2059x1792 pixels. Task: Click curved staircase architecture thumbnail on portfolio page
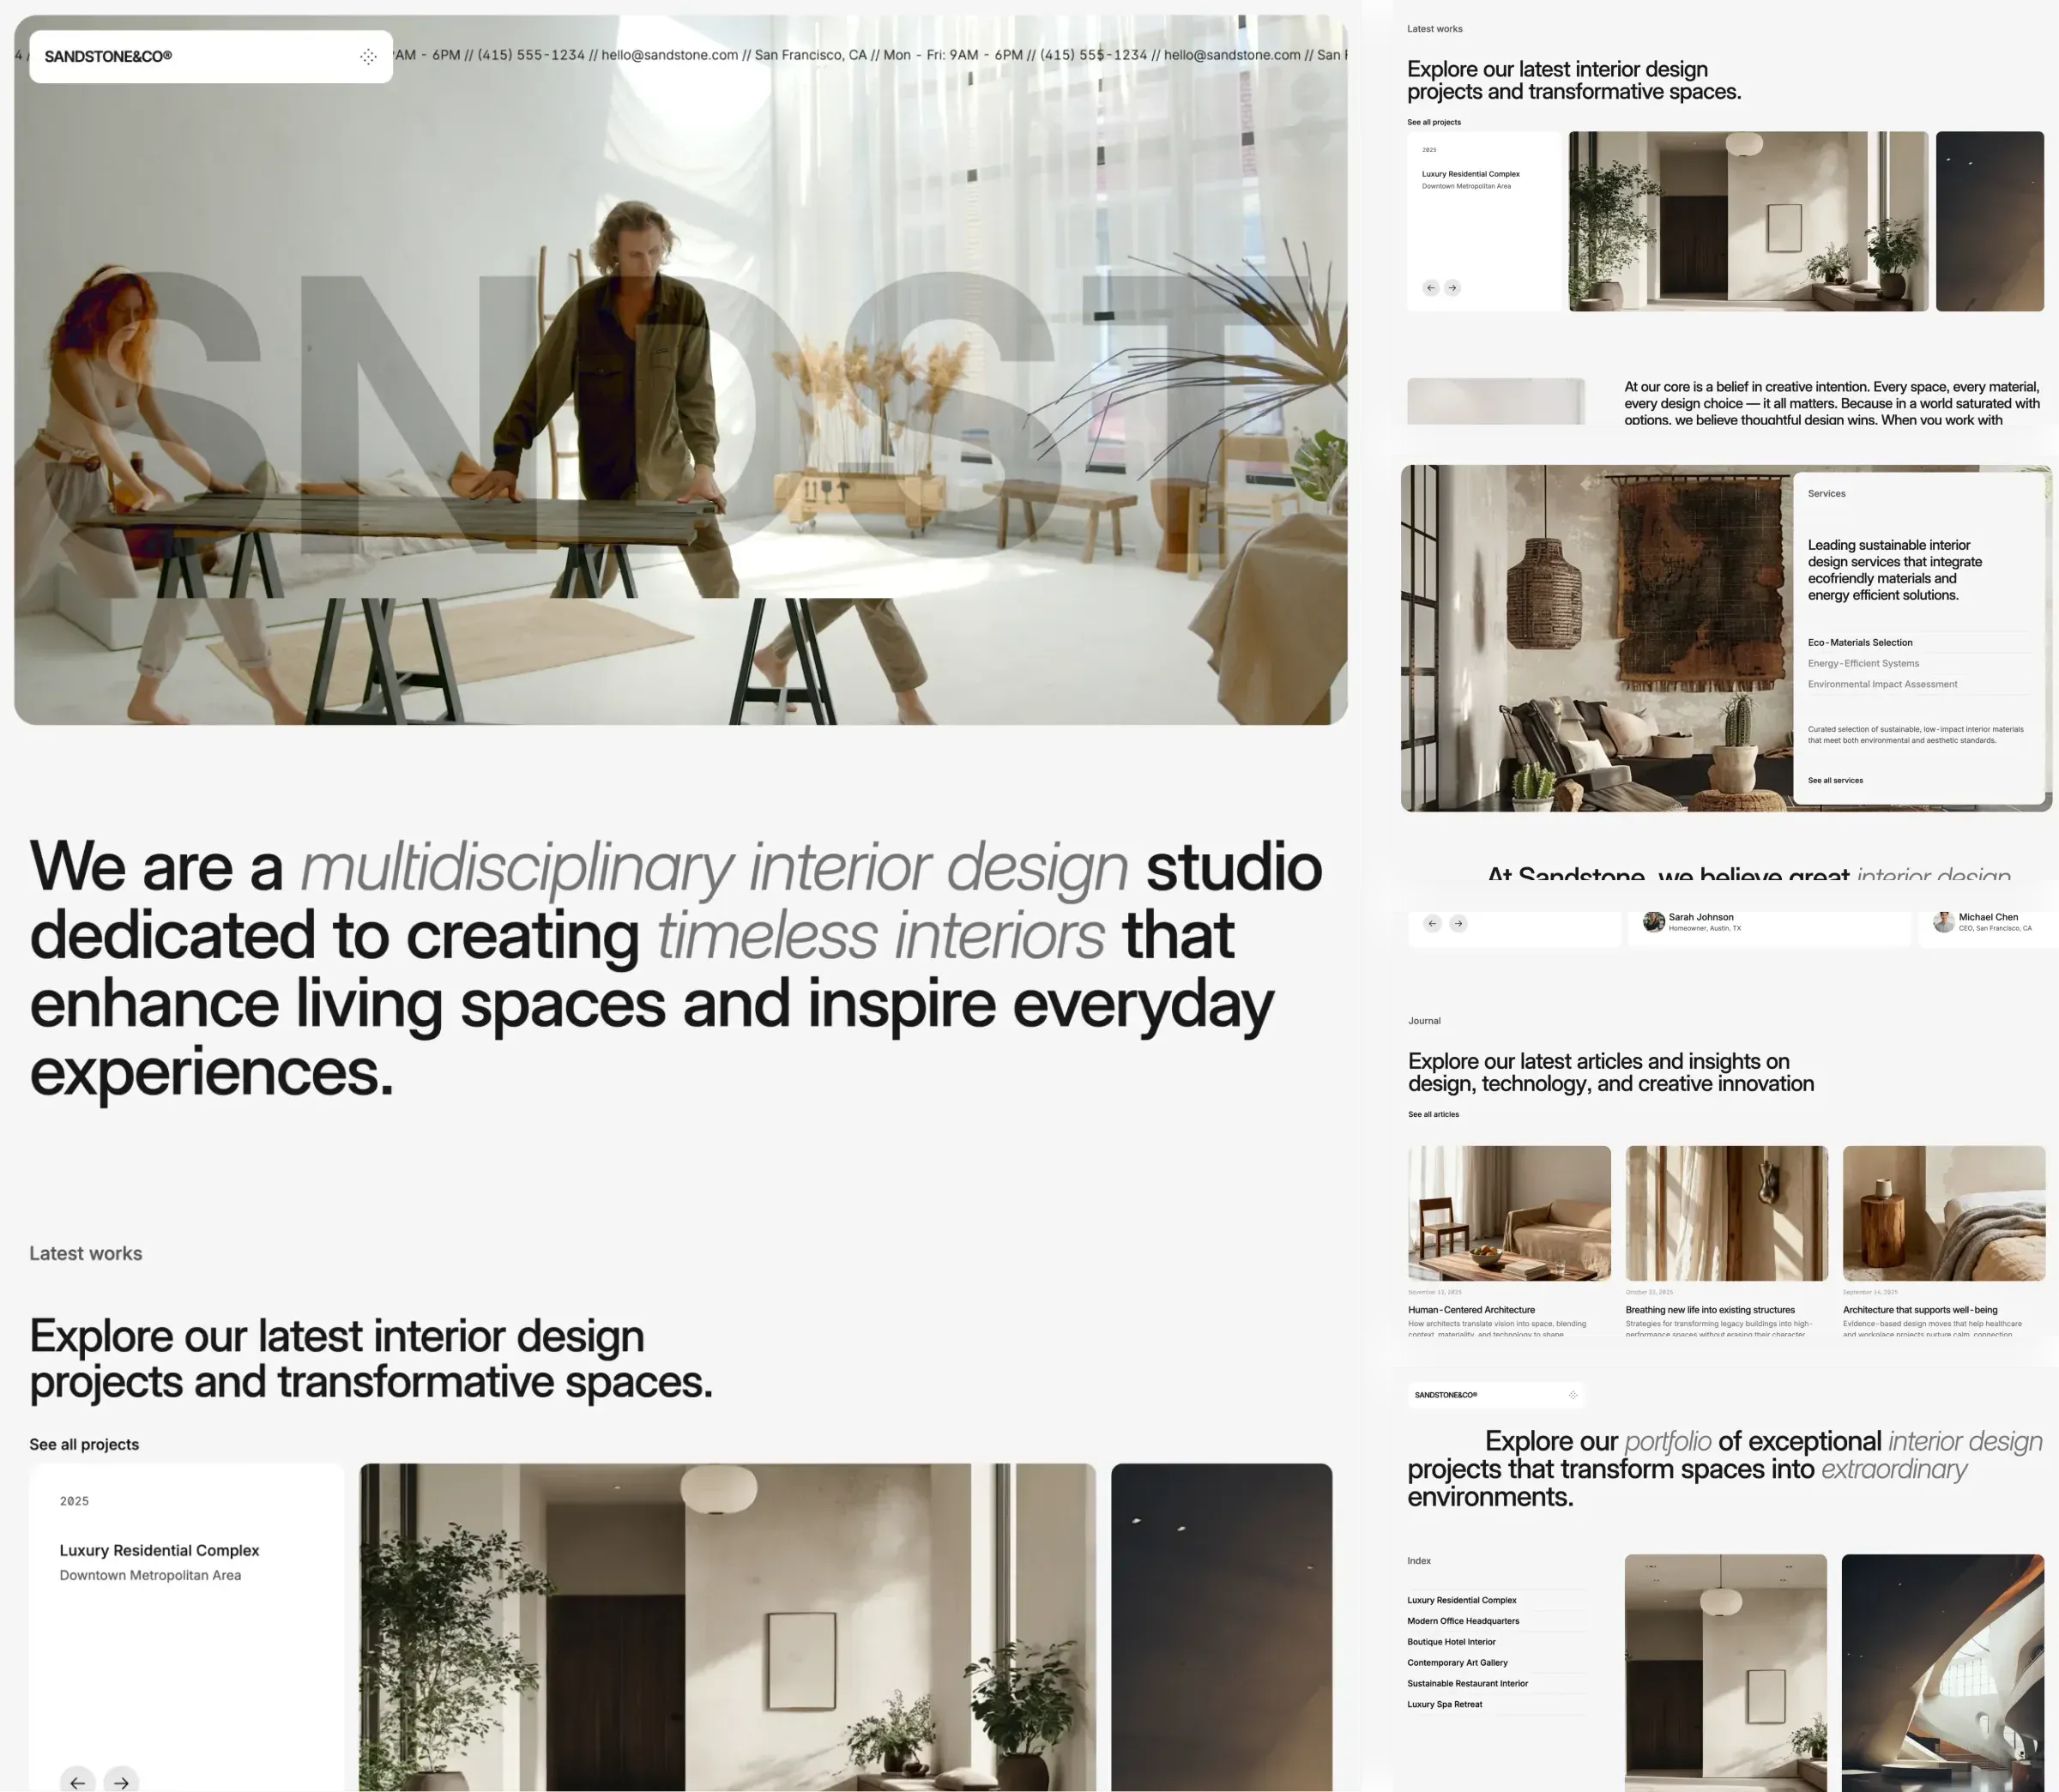pyautogui.click(x=1943, y=1672)
